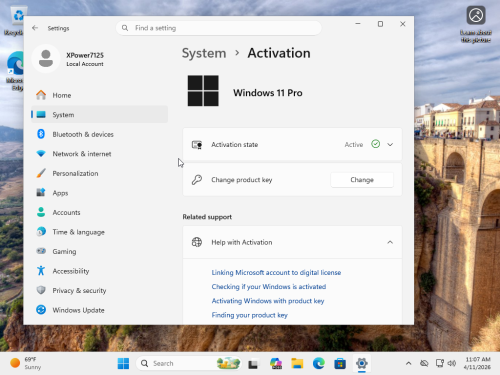Image resolution: width=500 pixels, height=375 pixels.
Task: Open Privacy & security settings
Action: click(x=99, y=290)
